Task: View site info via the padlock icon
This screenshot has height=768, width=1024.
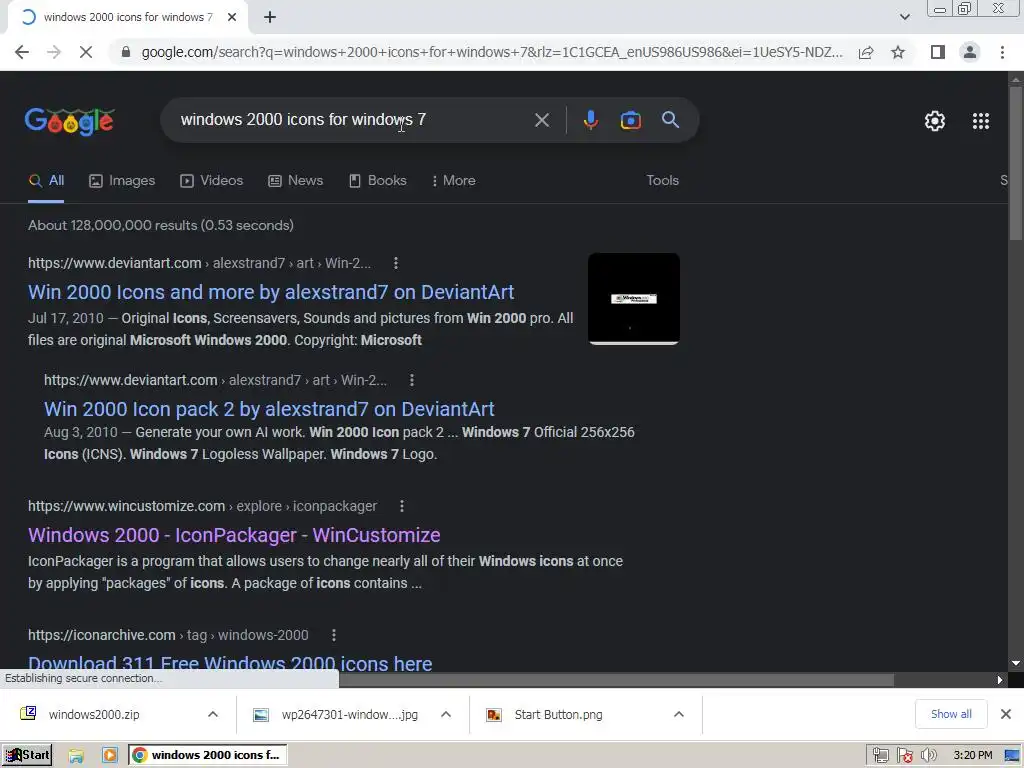Action: pos(126,52)
